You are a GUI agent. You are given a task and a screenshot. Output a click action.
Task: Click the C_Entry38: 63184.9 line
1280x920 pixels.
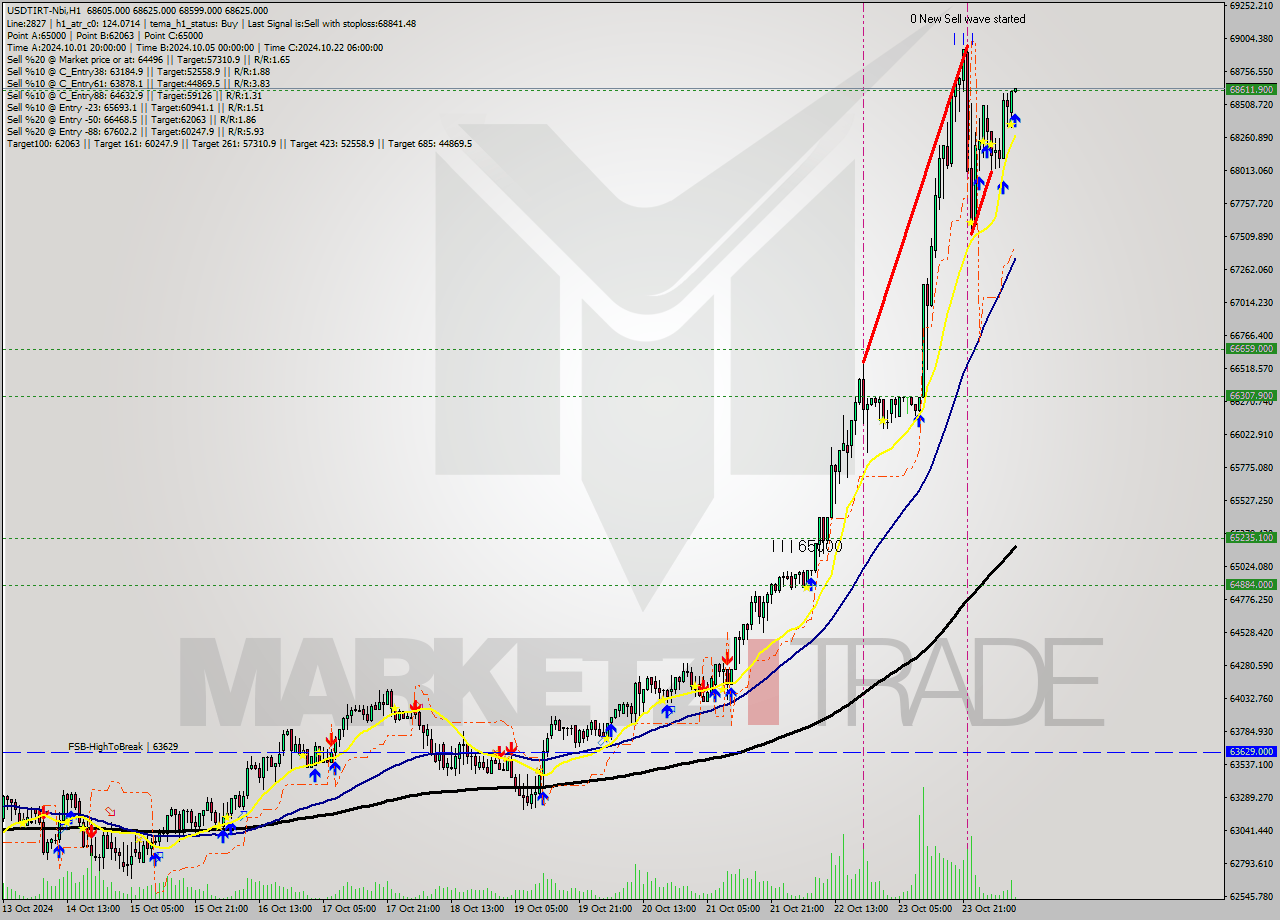(x=138, y=71)
